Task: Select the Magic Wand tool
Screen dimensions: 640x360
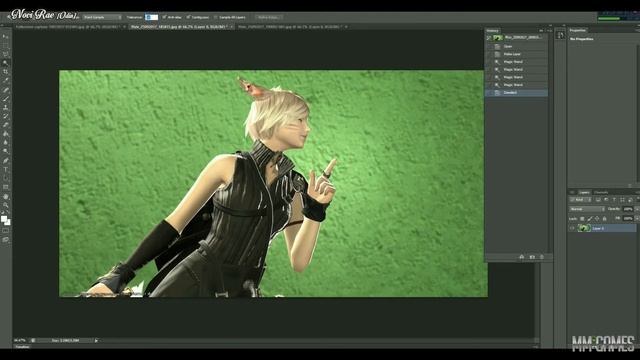Action: [x=5, y=63]
